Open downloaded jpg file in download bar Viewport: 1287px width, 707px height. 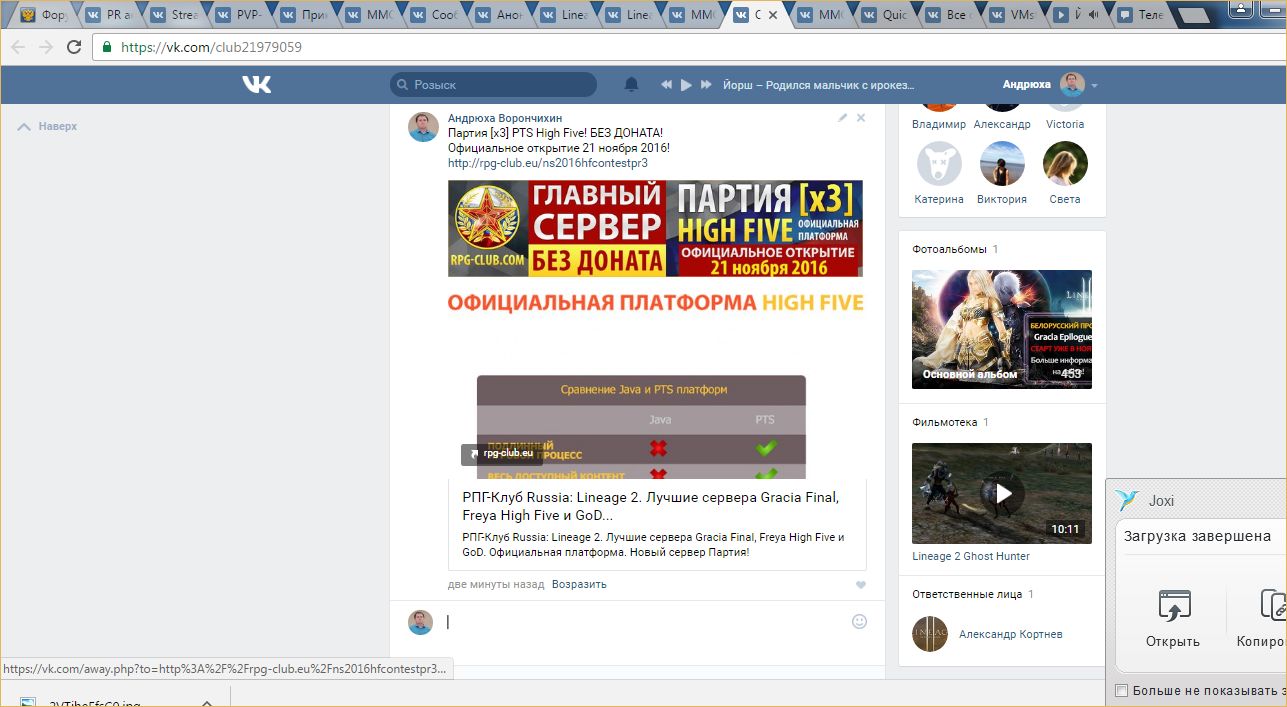(95, 704)
